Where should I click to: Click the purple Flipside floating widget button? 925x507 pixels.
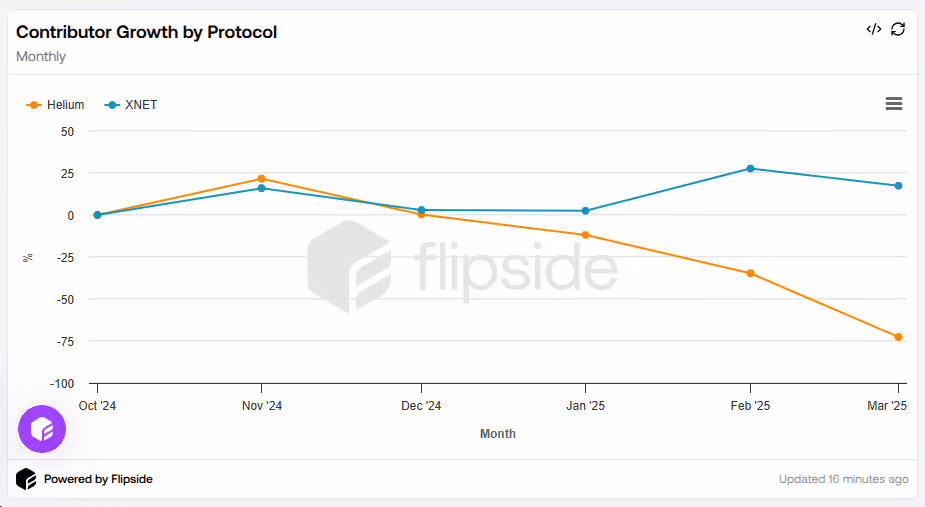(x=42, y=429)
